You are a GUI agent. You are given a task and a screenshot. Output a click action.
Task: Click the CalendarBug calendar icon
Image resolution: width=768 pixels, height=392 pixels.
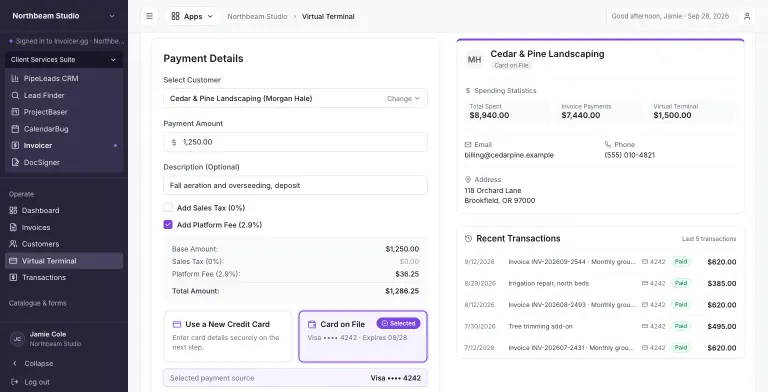point(15,129)
